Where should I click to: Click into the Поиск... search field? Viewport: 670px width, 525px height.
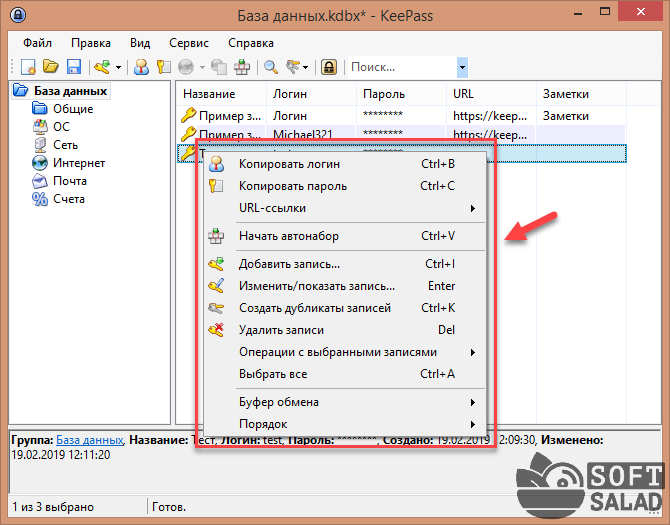click(403, 67)
